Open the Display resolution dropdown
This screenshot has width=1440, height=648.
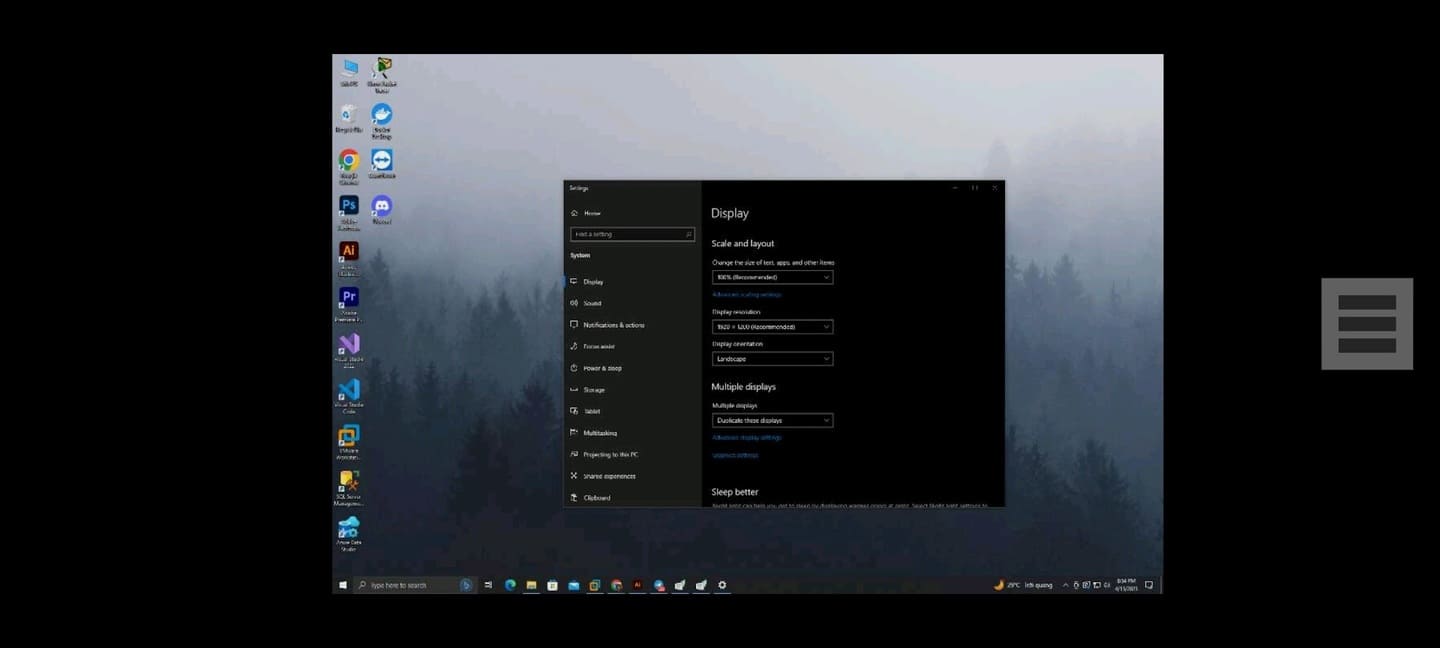click(x=772, y=327)
